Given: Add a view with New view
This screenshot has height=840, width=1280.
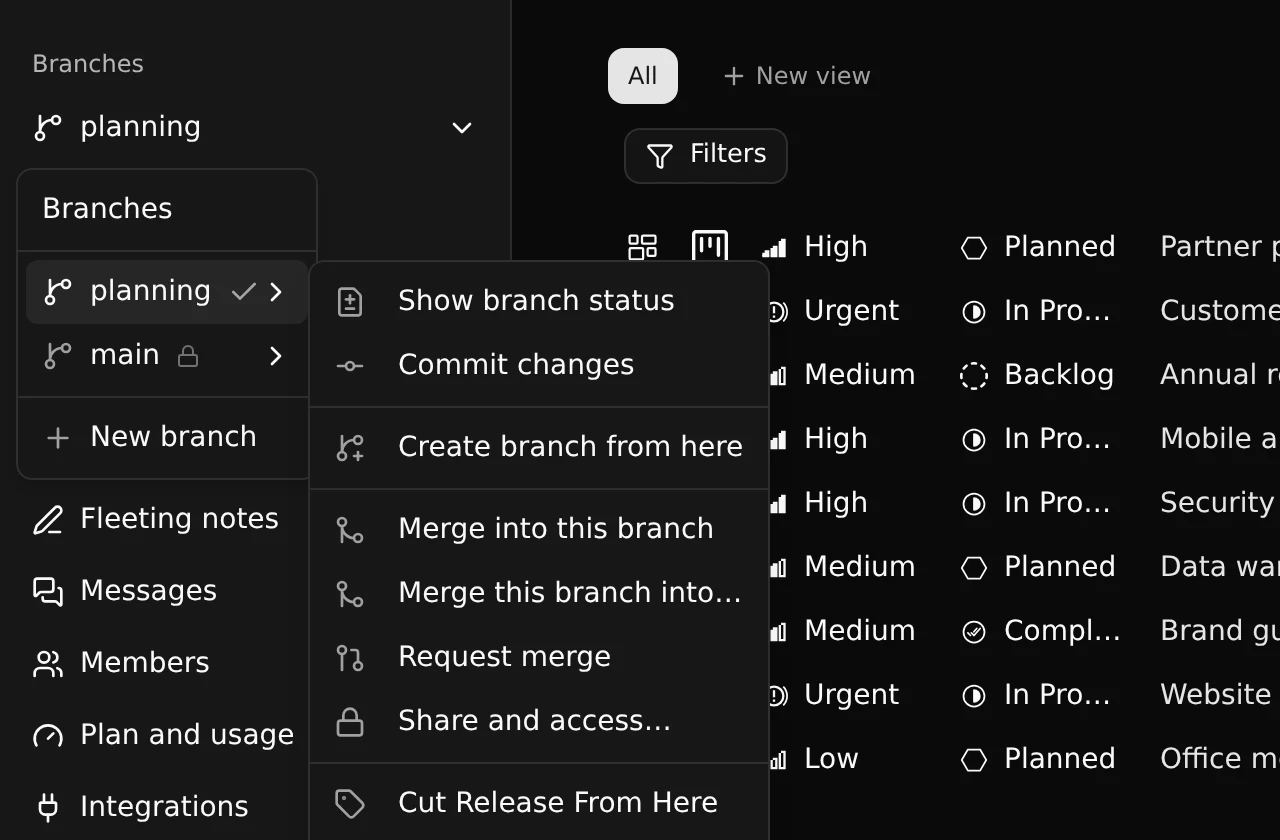Looking at the screenshot, I should [797, 76].
